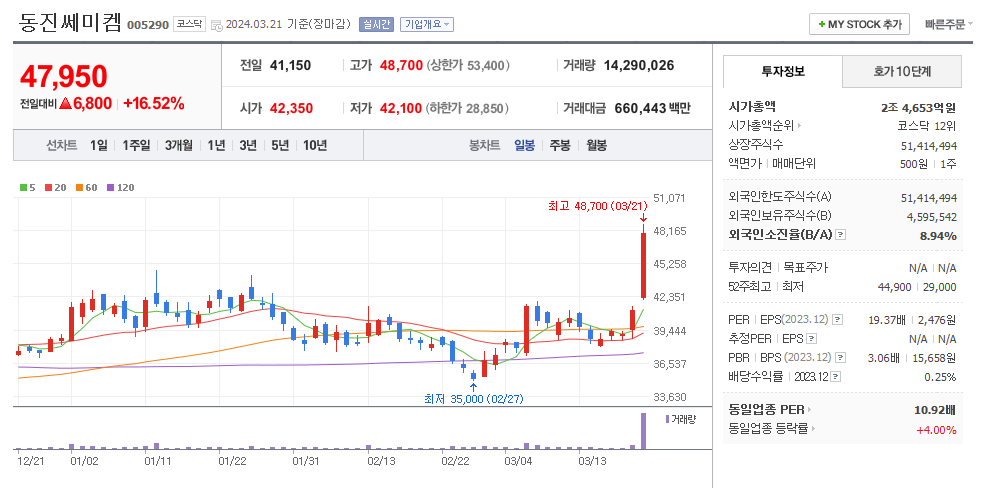Image resolution: width=984 pixels, height=488 pixels.
Task: Select the 10년 line chart period
Action: tap(315, 146)
